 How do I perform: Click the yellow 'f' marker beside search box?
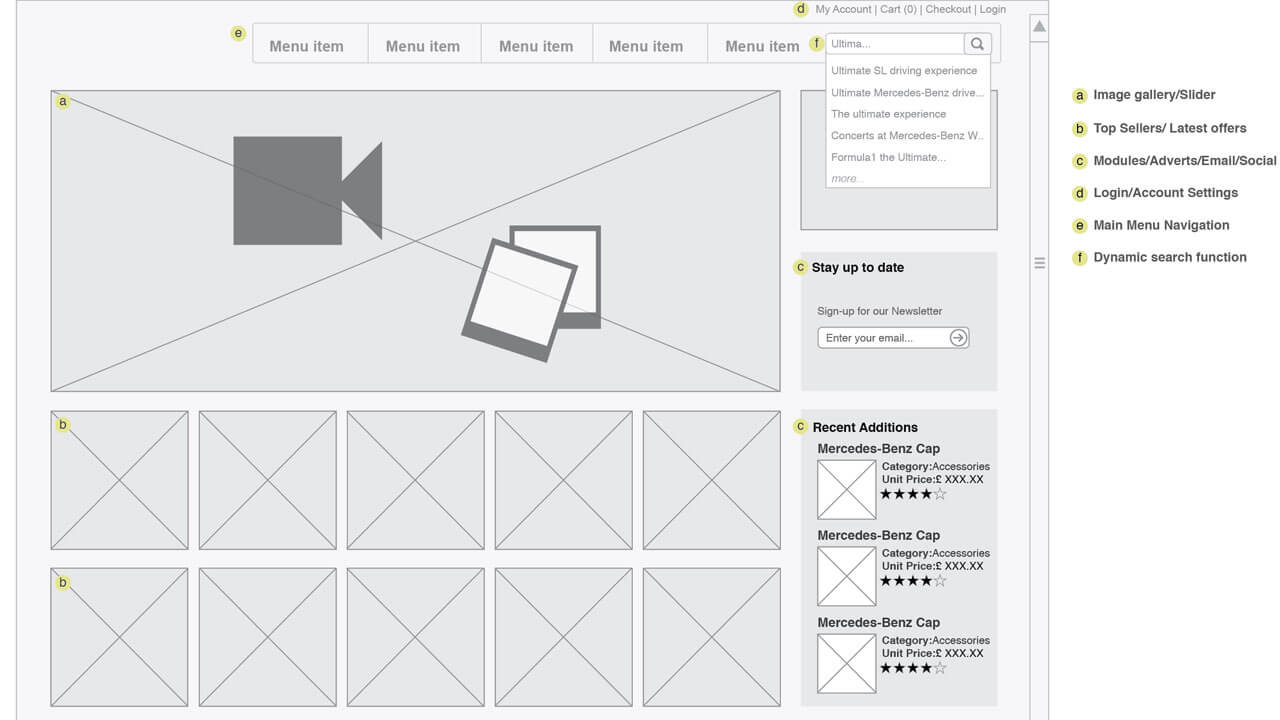[817, 44]
